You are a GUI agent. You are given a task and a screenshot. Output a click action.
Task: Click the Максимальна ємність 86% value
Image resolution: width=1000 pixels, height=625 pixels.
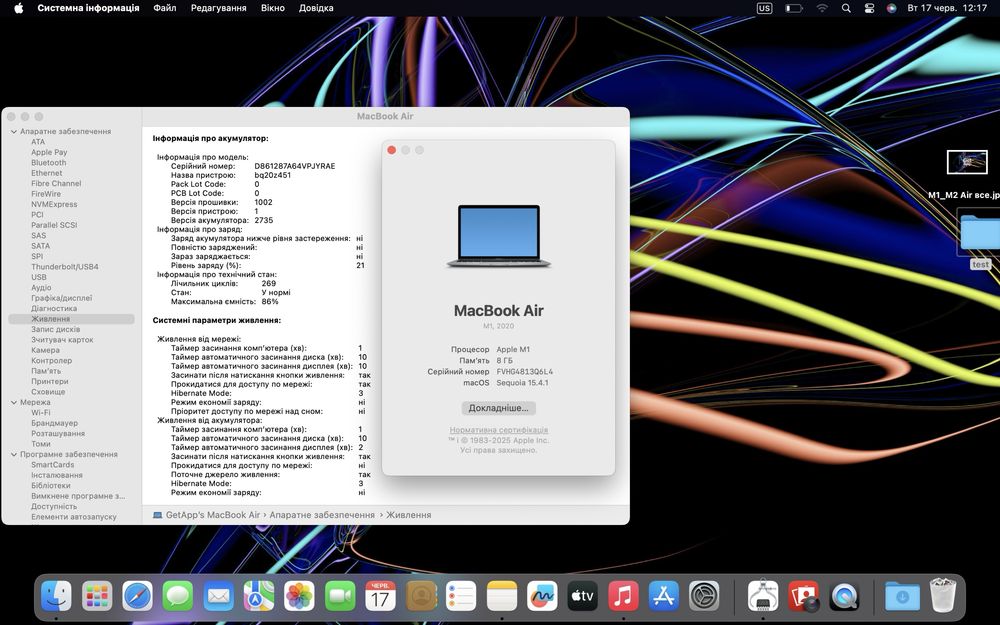(x=270, y=301)
